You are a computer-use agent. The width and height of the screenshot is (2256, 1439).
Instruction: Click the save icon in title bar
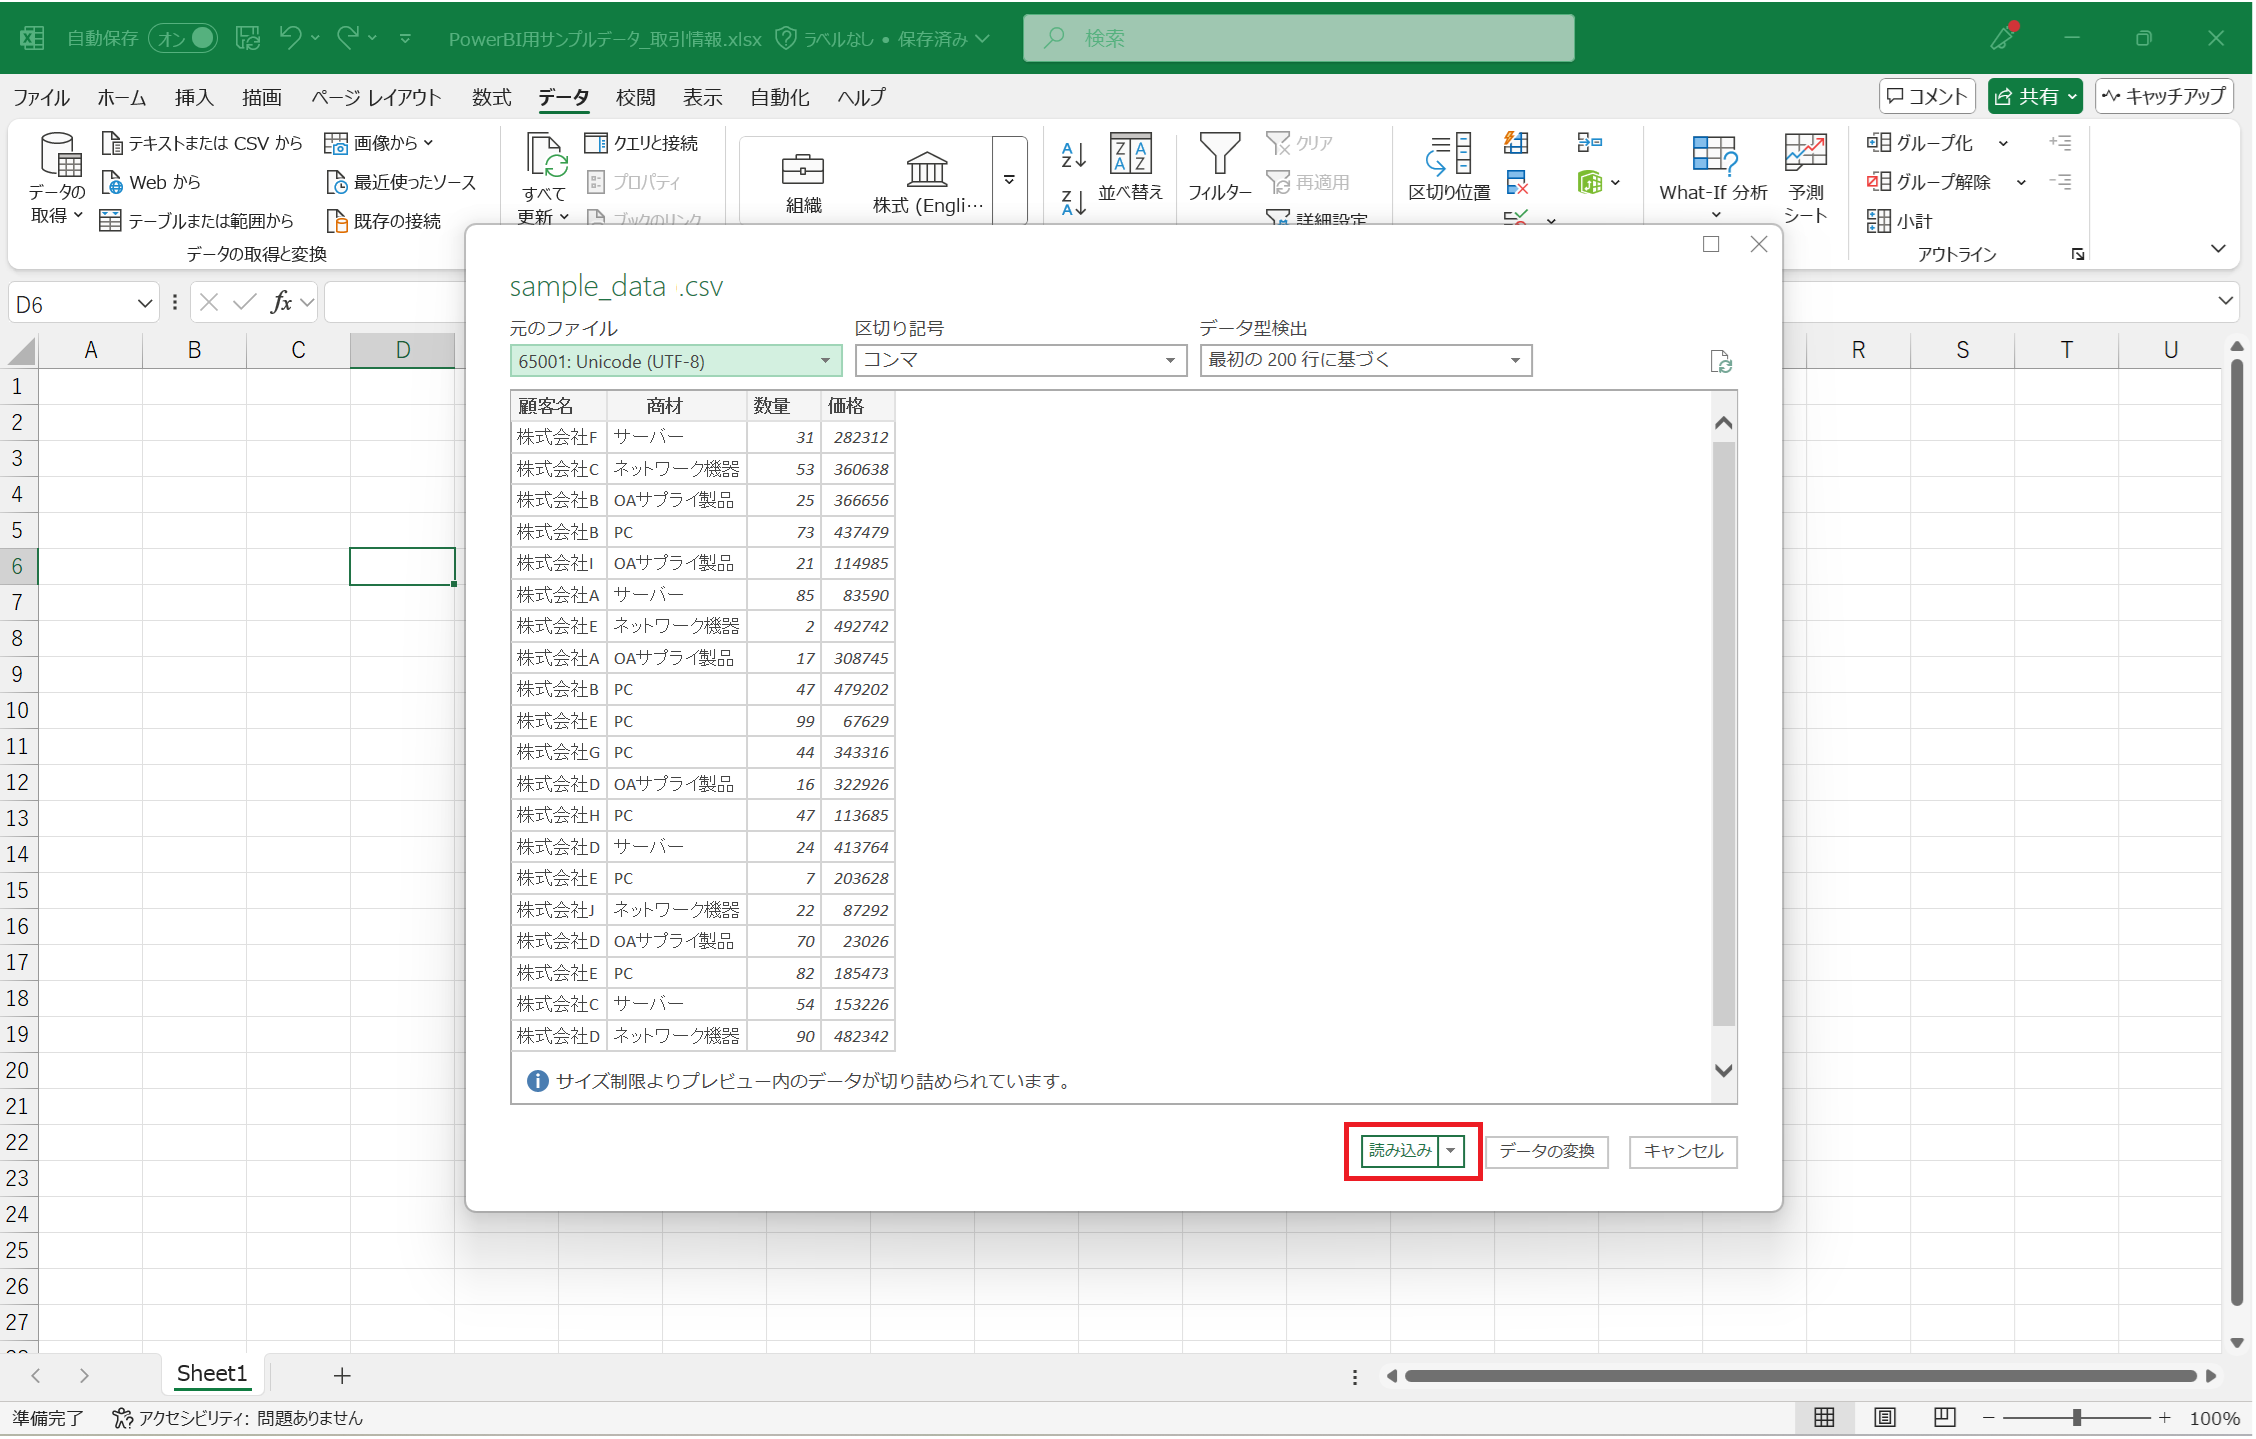[247, 38]
